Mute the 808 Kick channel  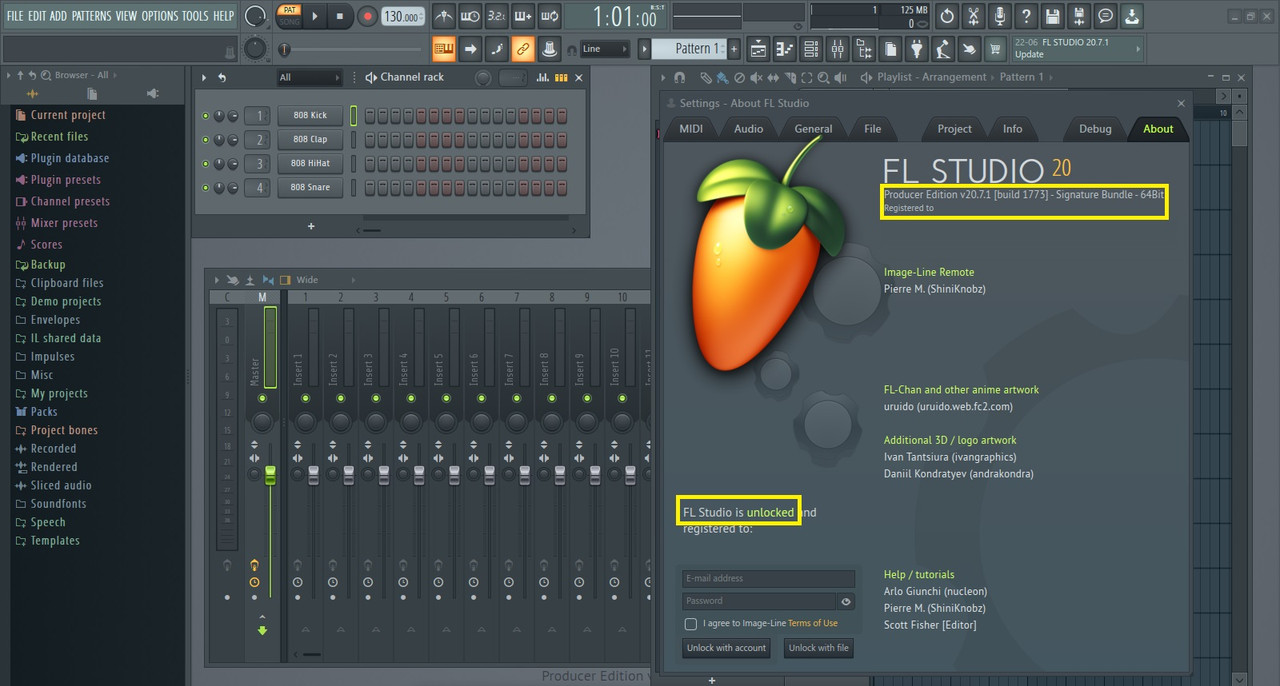(206, 116)
